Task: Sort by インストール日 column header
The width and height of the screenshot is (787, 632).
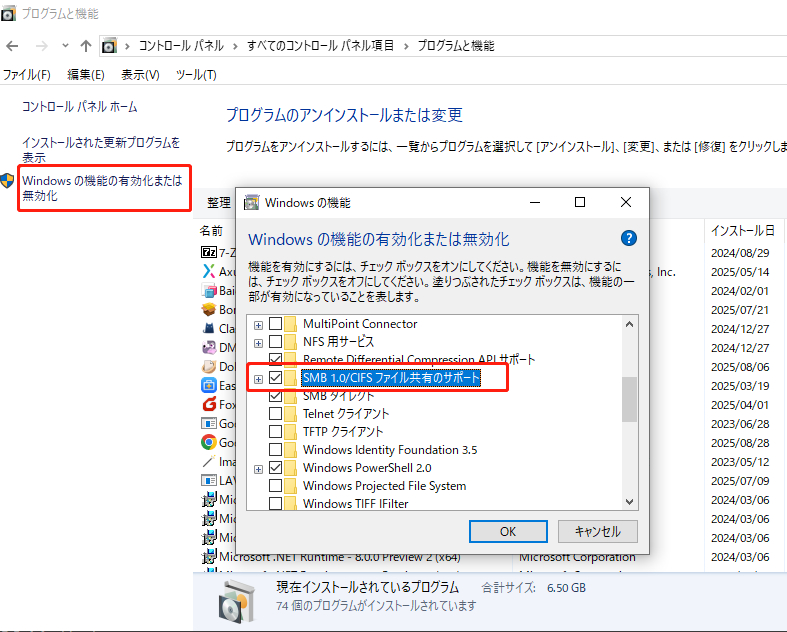Action: 742,230
